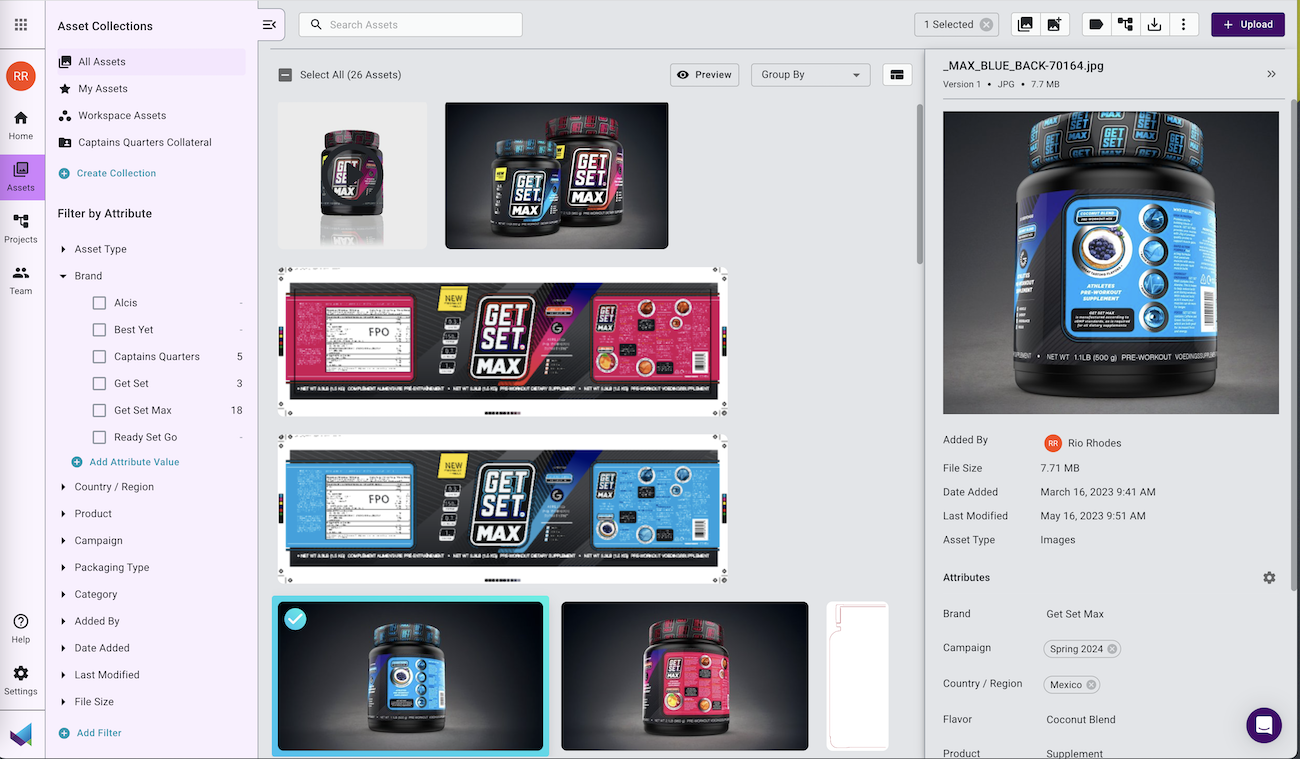Click the add to project workflow icon
The height and width of the screenshot is (759, 1300).
tap(1125, 25)
